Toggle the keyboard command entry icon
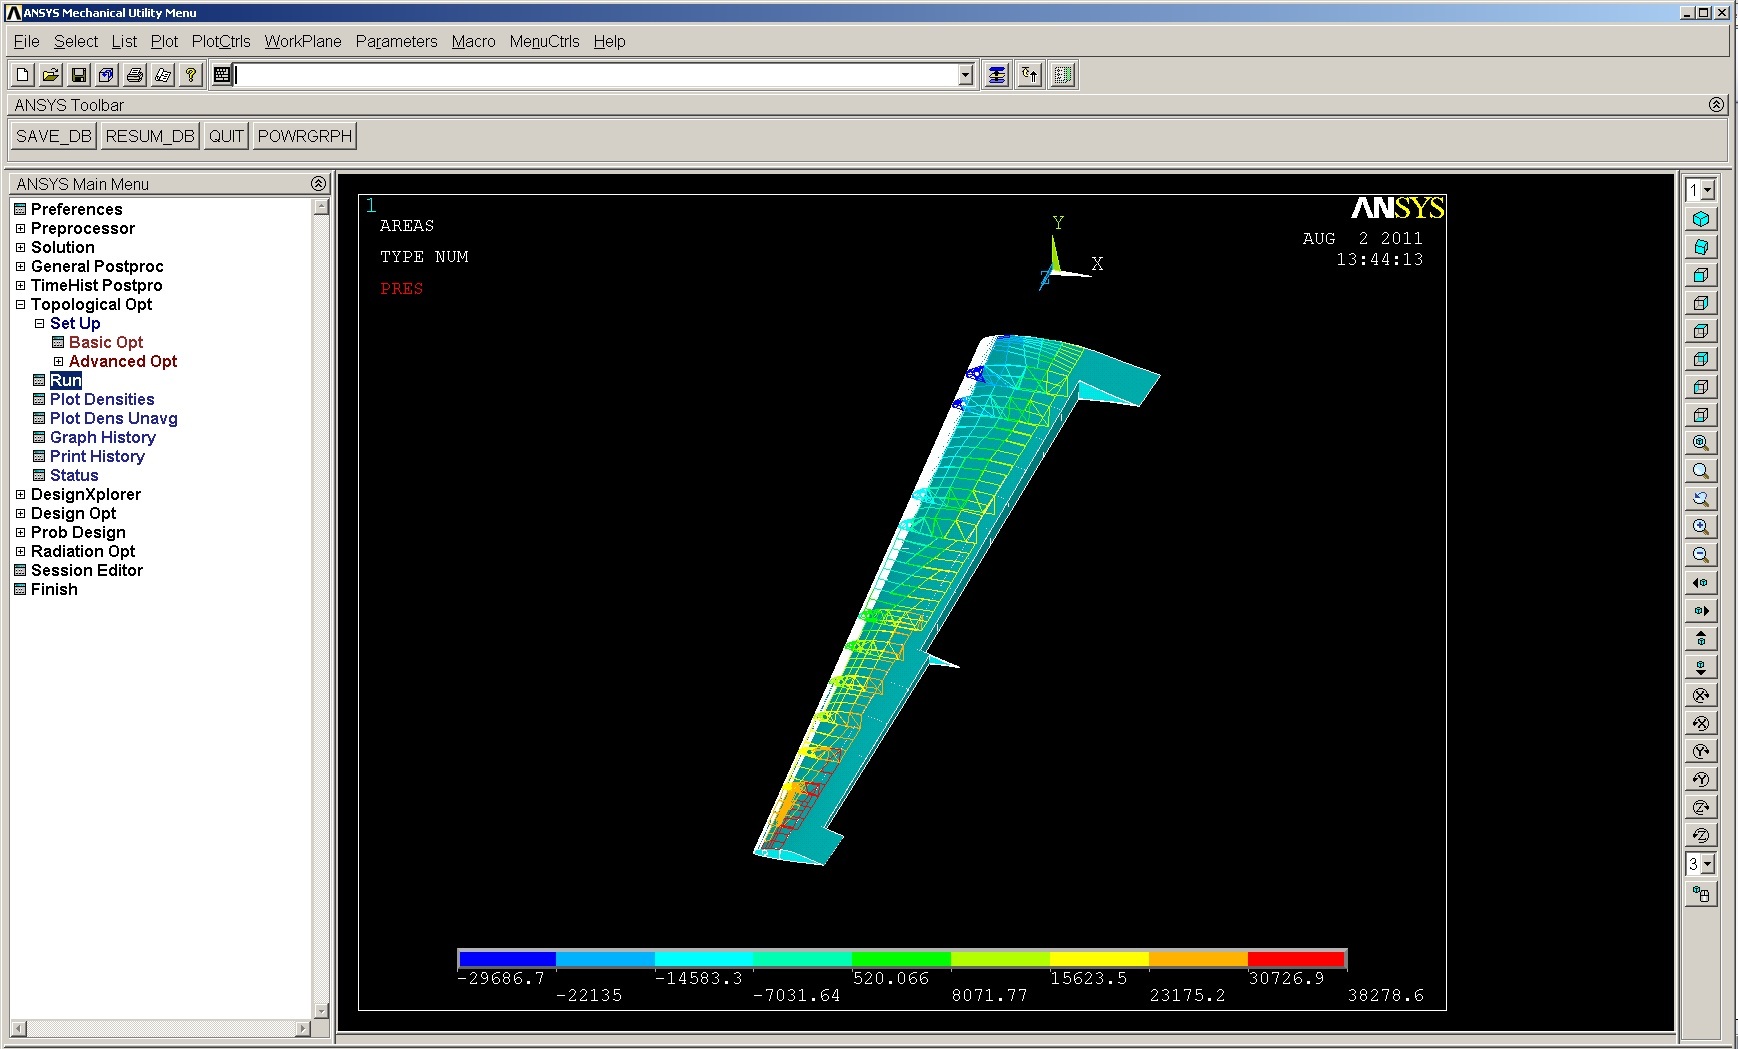Screen dimensions: 1738x1049 click(222, 74)
